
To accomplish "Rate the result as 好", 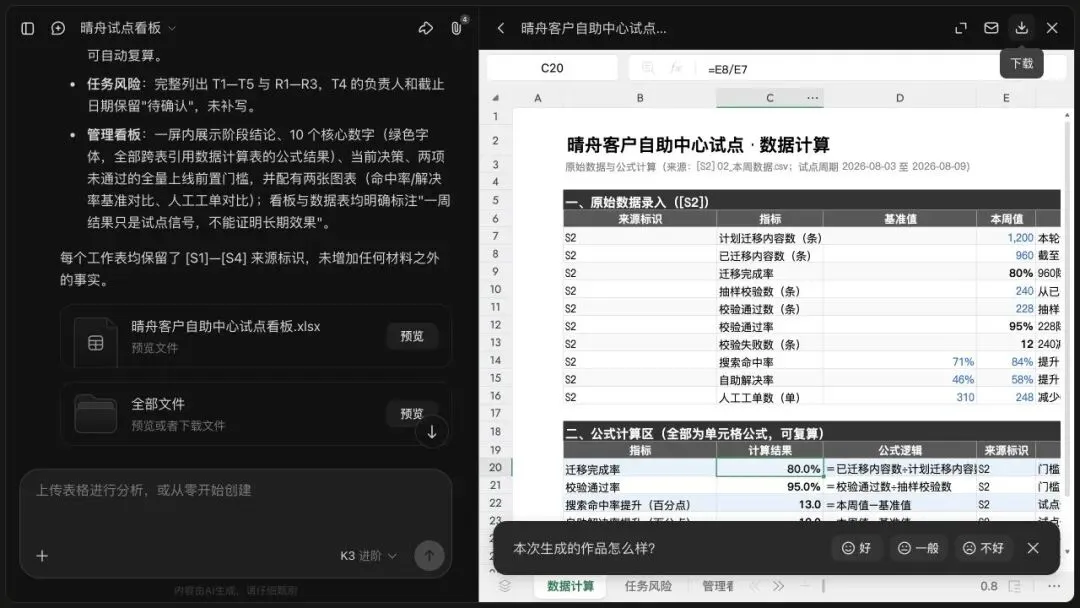I will pyautogui.click(x=856, y=548).
